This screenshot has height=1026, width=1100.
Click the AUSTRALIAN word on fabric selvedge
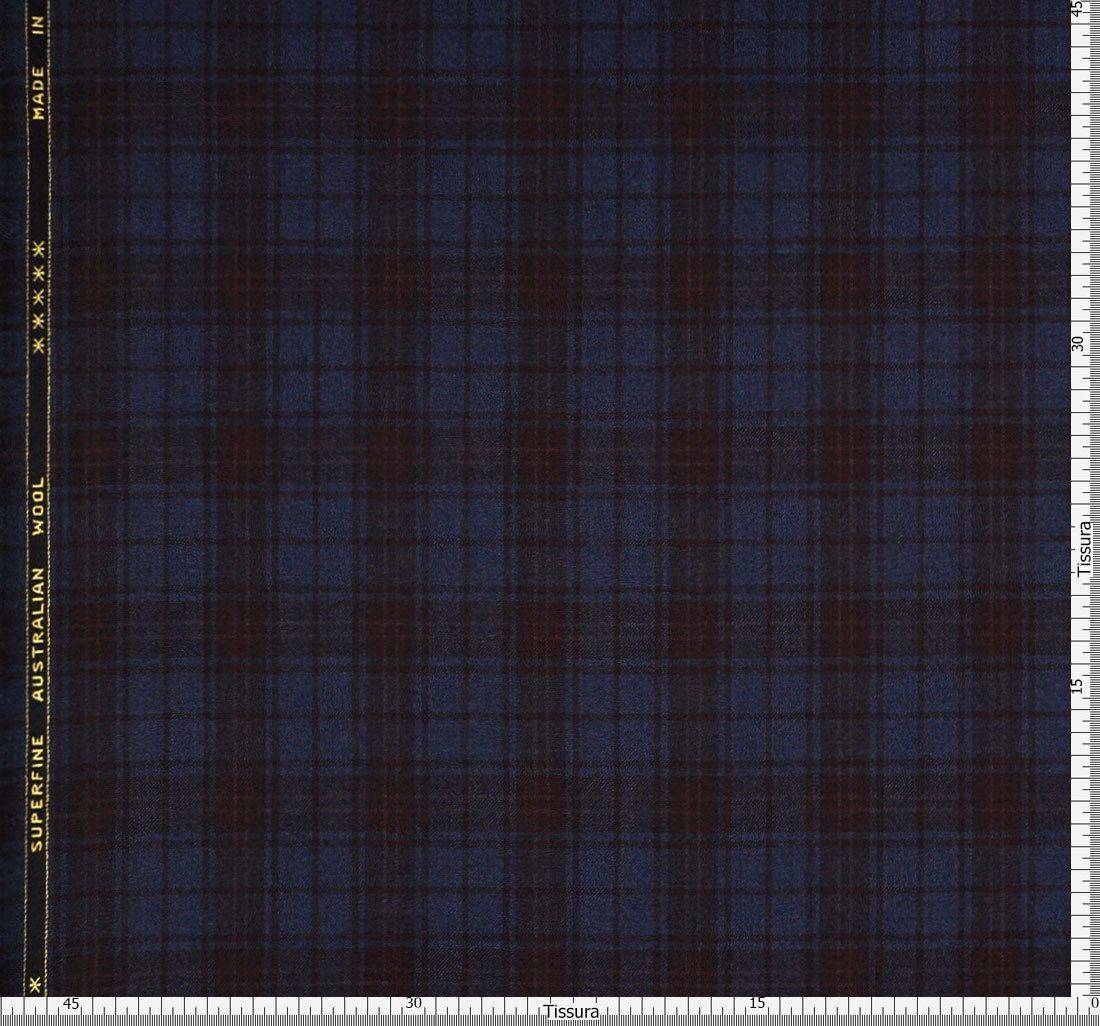point(38,635)
